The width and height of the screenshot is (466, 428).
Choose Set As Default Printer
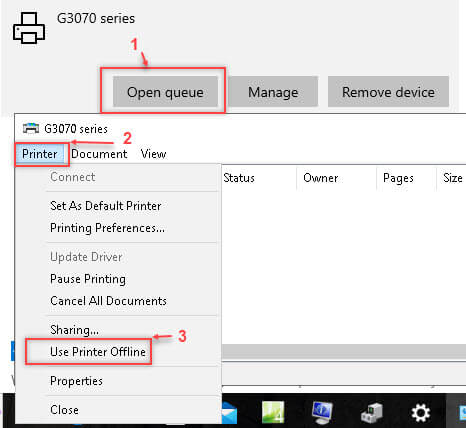[106, 206]
